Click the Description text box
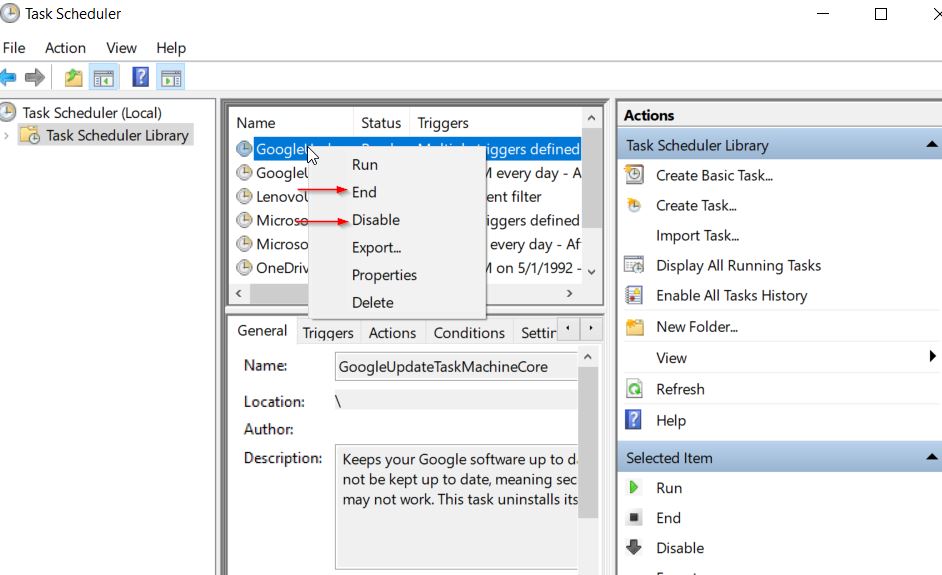 (x=457, y=507)
